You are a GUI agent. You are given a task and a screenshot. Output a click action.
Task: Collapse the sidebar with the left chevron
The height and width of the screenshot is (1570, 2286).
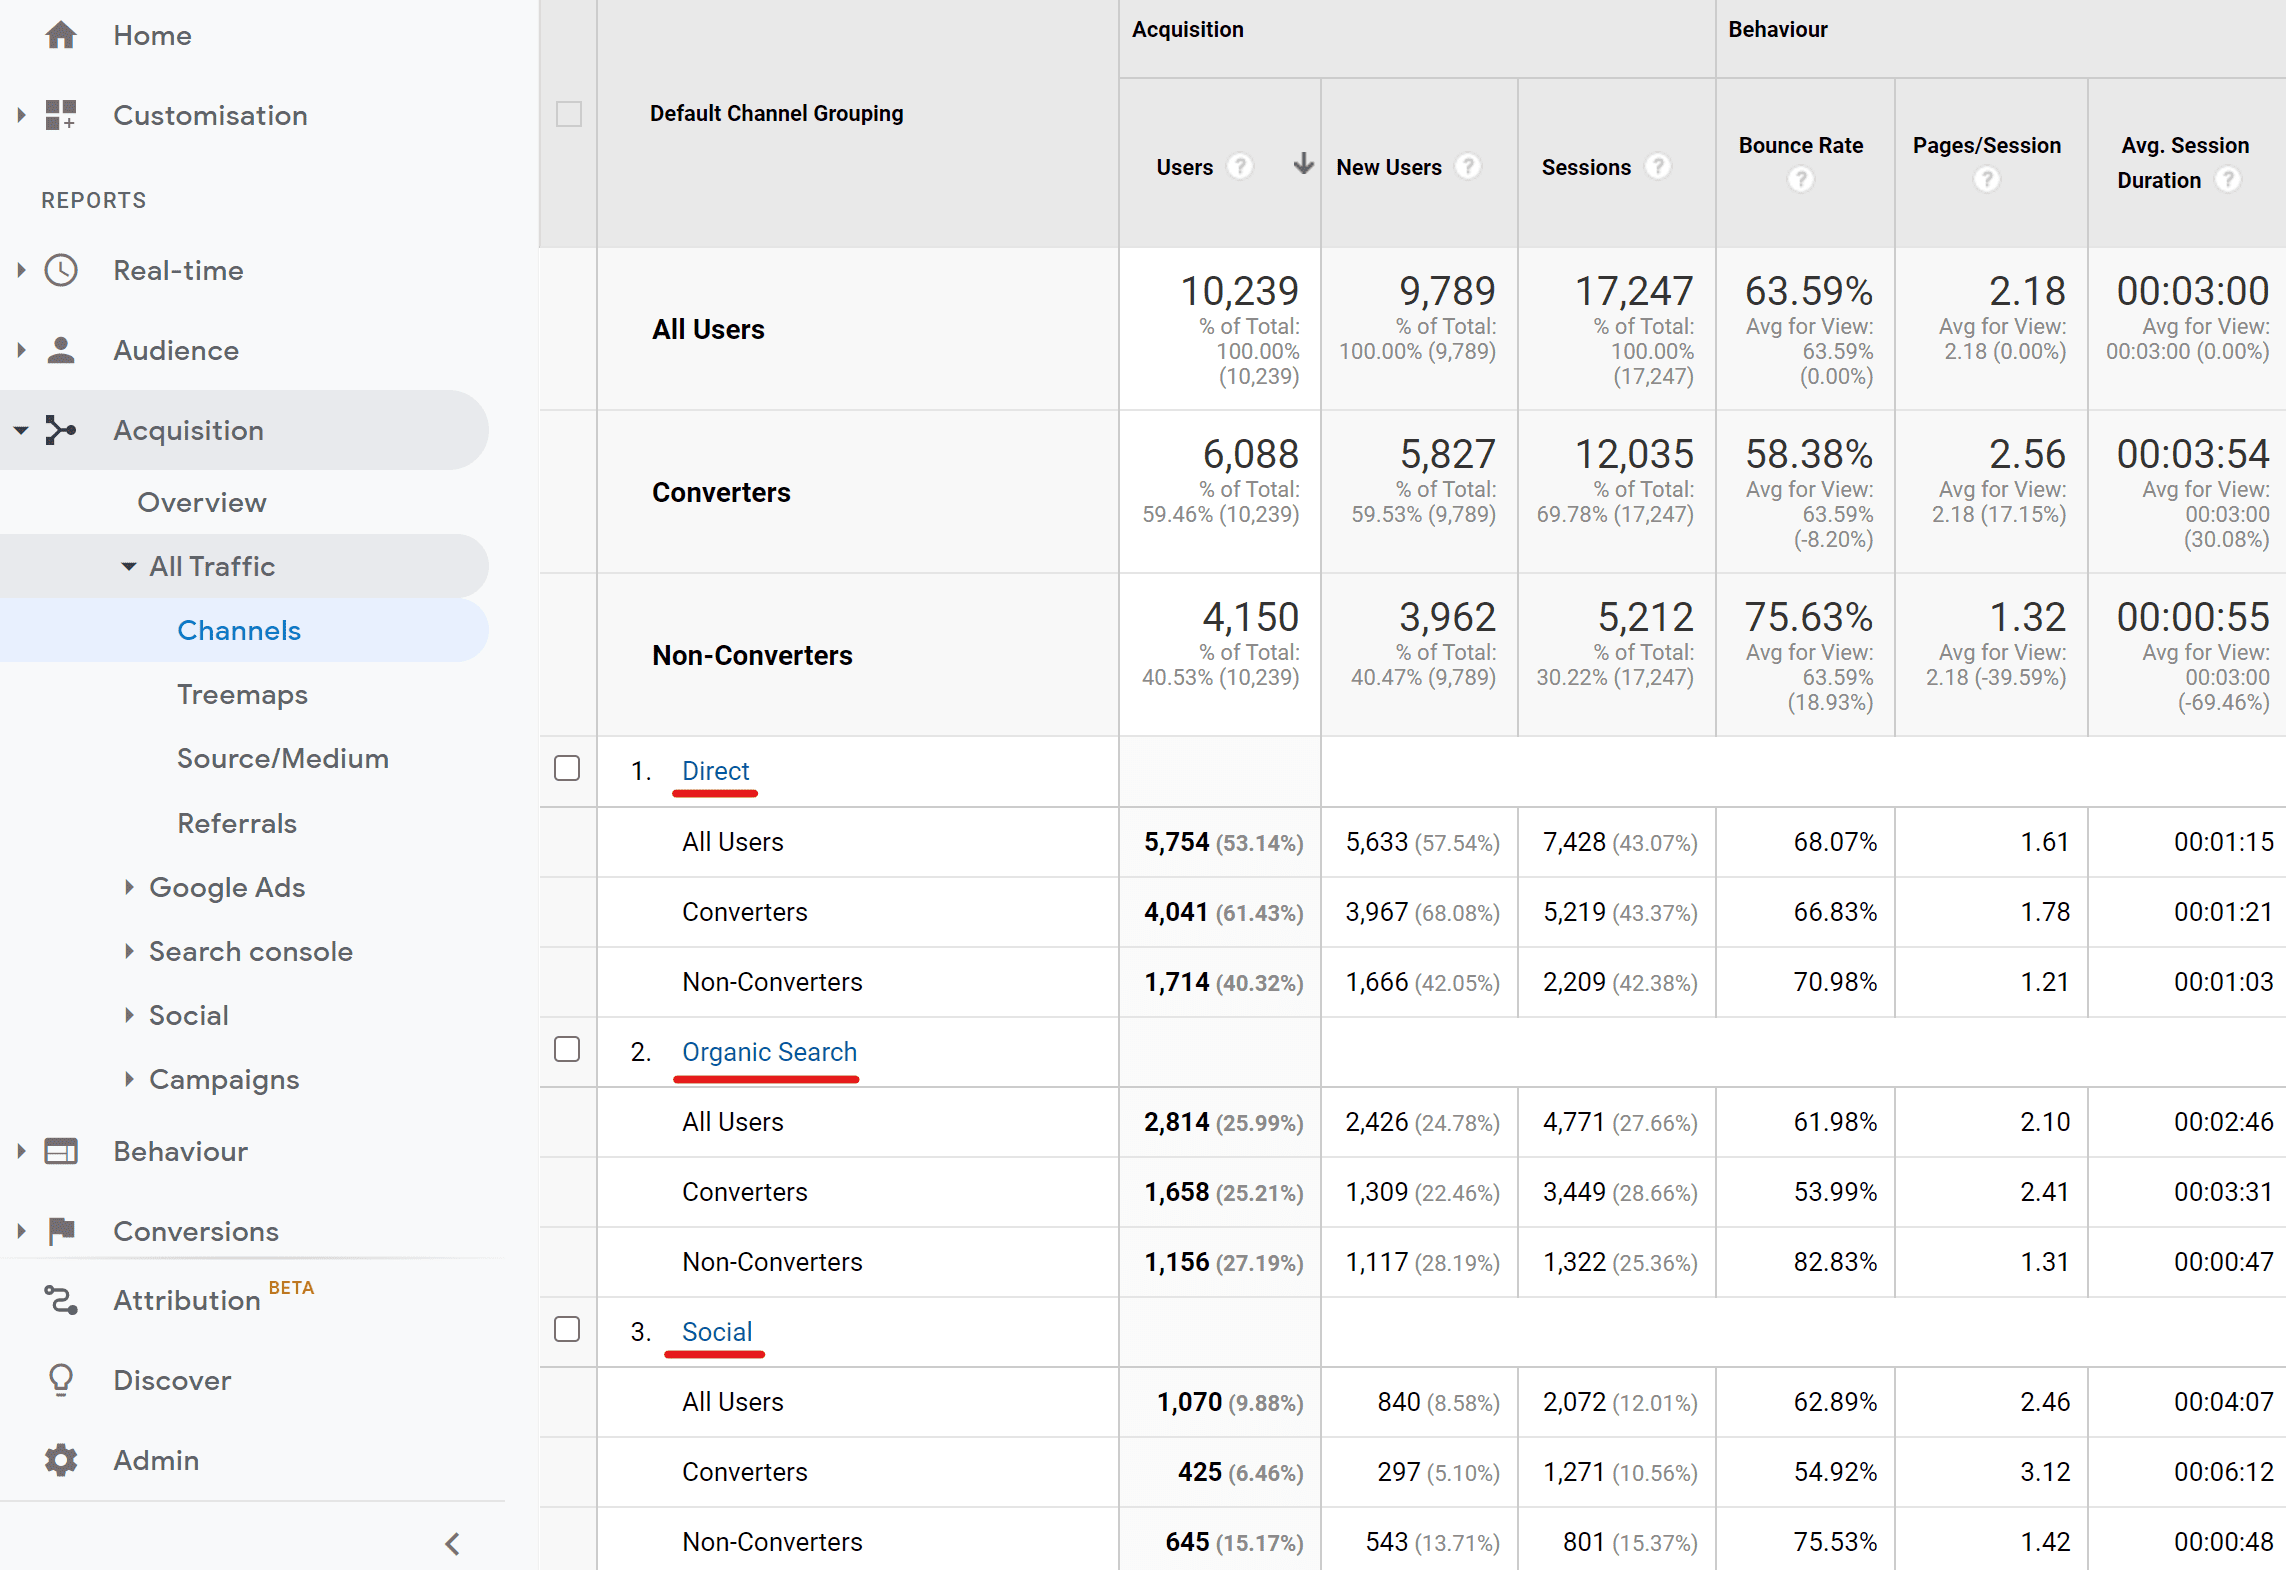click(452, 1543)
